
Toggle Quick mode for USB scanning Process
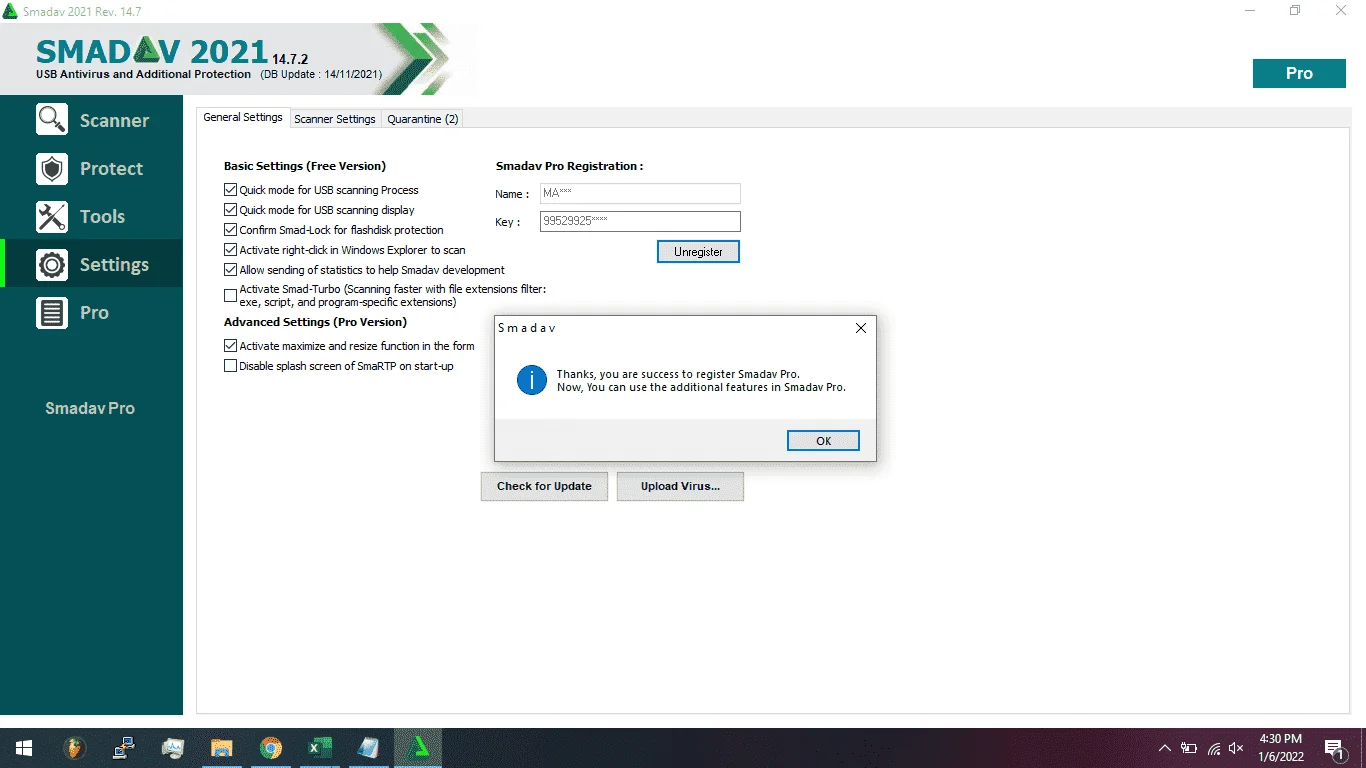[231, 190]
